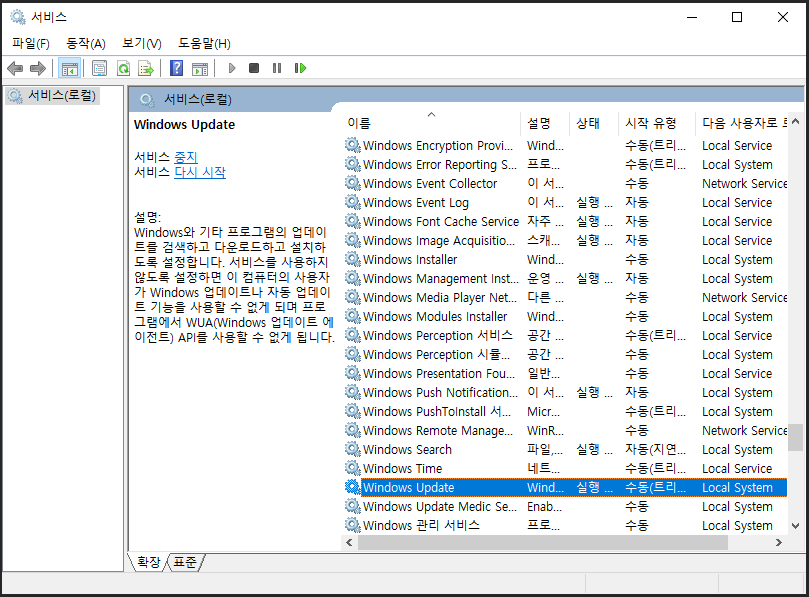Select Windows Presentation Foundation row
809x597 pixels.
(x=565, y=374)
